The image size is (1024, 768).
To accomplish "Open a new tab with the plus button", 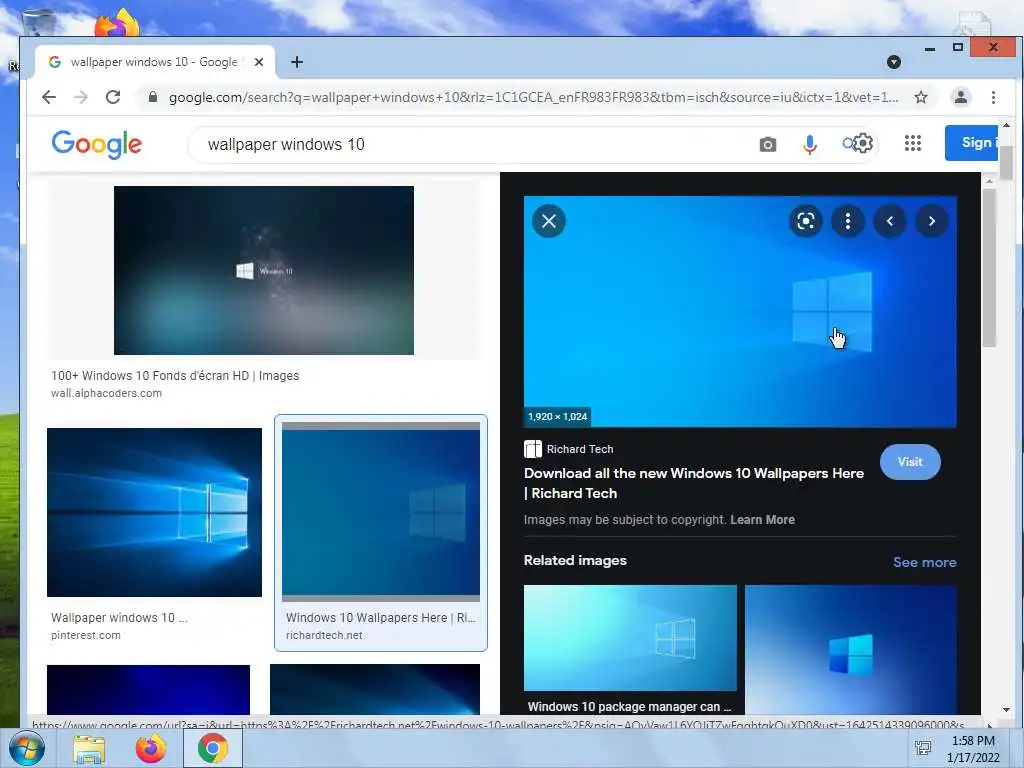I will click(296, 62).
